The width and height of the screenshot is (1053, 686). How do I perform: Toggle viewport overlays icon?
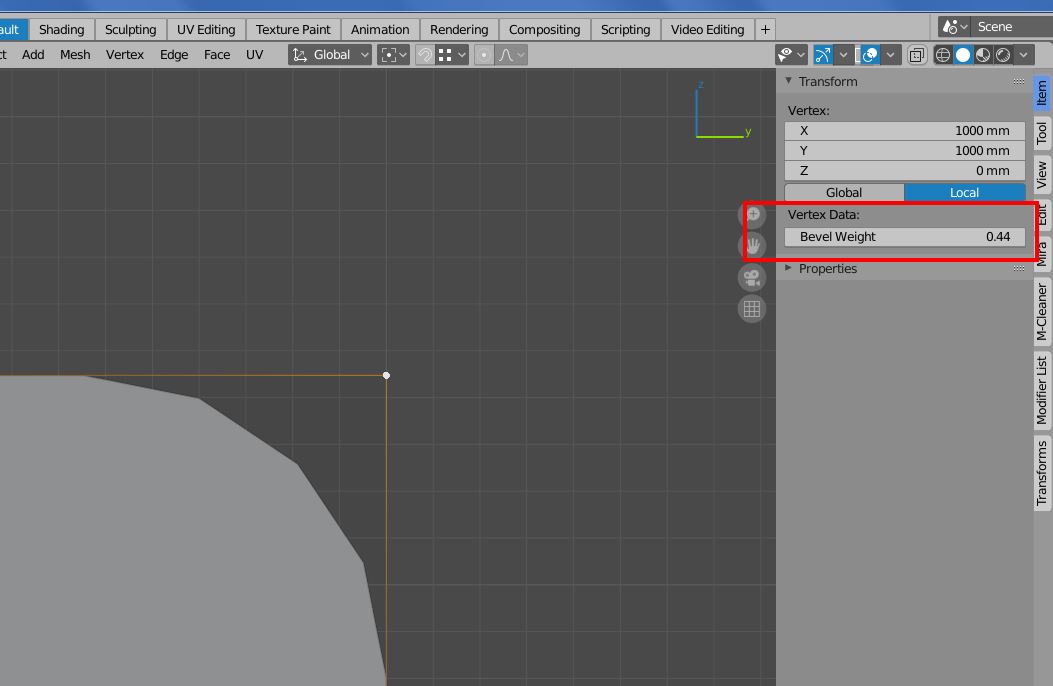(x=870, y=55)
